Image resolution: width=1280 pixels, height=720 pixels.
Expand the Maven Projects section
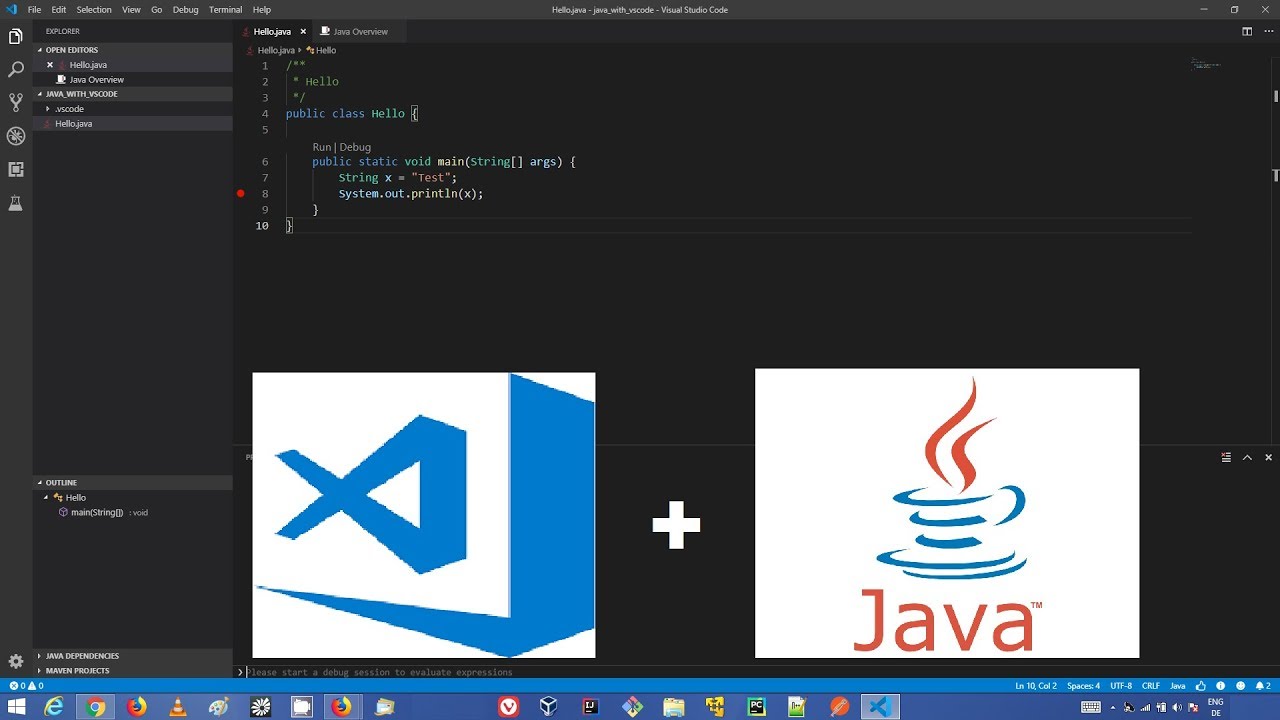coord(133,671)
